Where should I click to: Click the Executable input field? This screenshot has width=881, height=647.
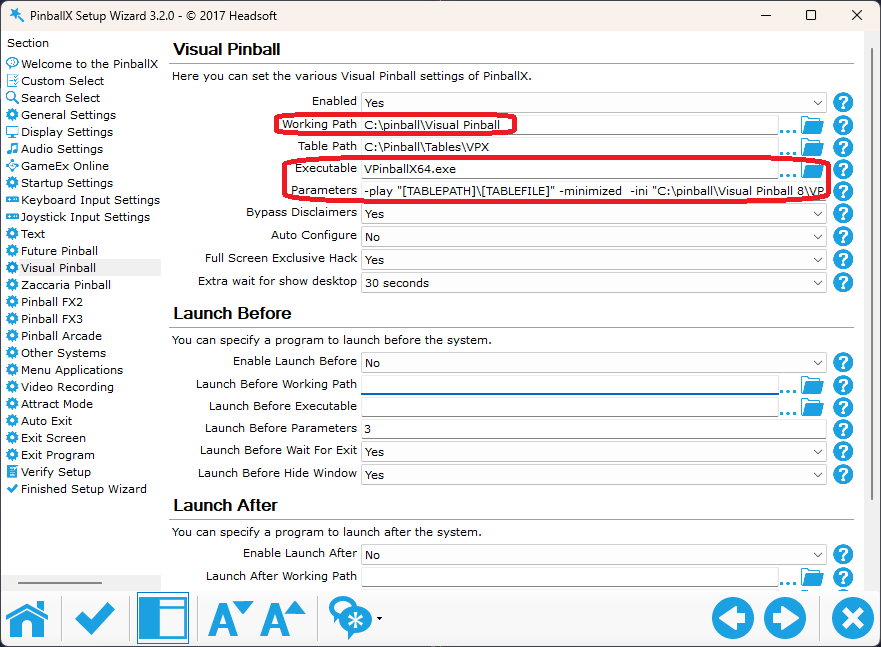coord(570,169)
